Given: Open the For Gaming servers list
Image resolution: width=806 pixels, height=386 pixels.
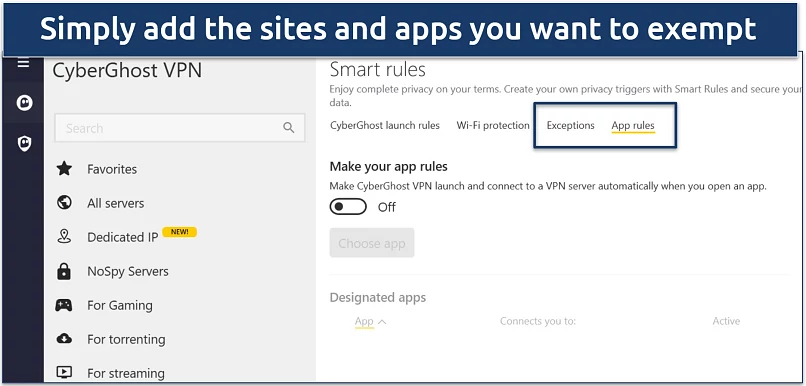Looking at the screenshot, I should (x=119, y=305).
